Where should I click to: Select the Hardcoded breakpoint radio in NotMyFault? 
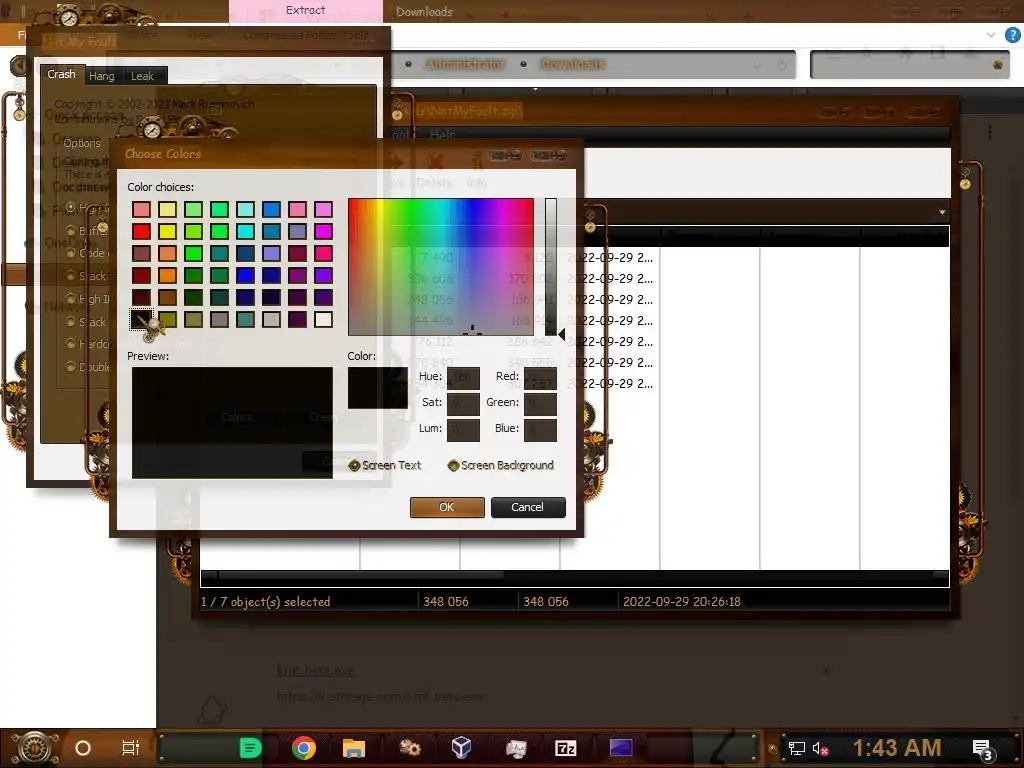(71, 344)
